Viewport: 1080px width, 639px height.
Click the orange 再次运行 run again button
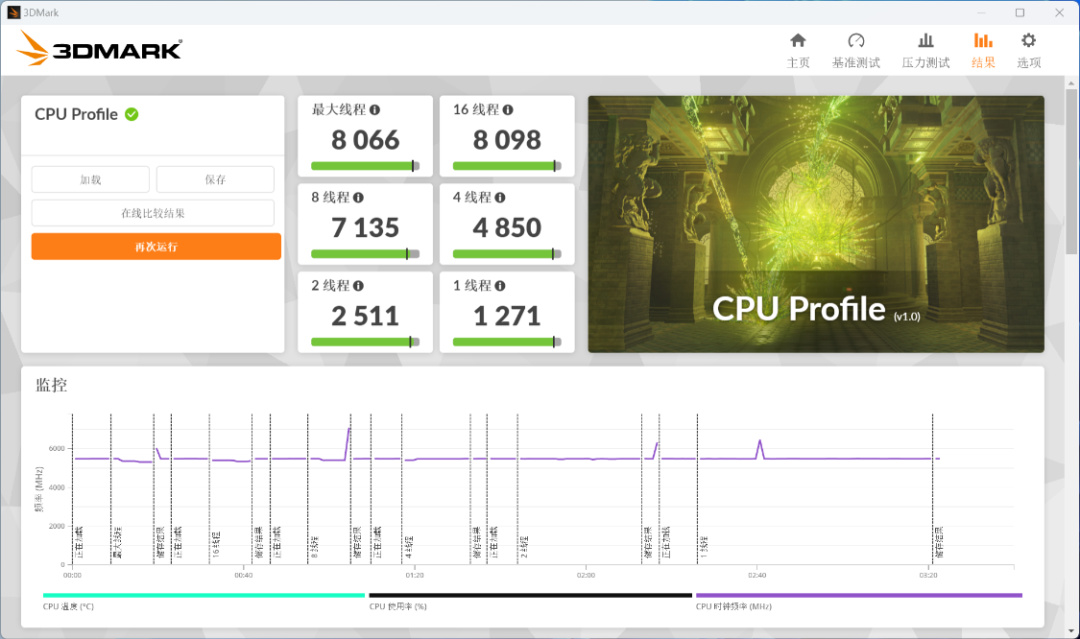pyautogui.click(x=156, y=247)
